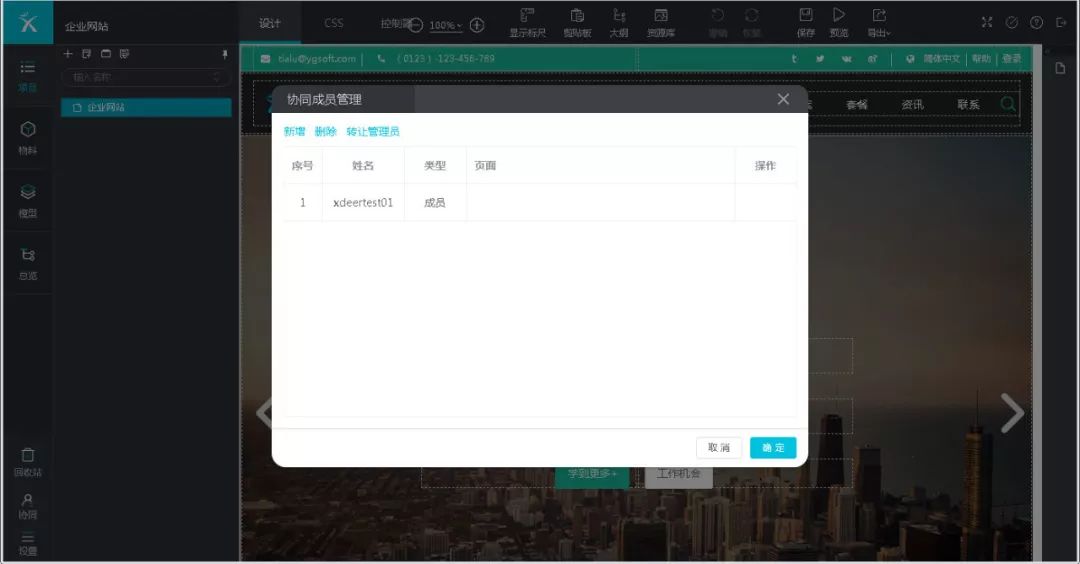Open the 100% zoom dropdown
The width and height of the screenshot is (1080, 564).
click(x=446, y=25)
